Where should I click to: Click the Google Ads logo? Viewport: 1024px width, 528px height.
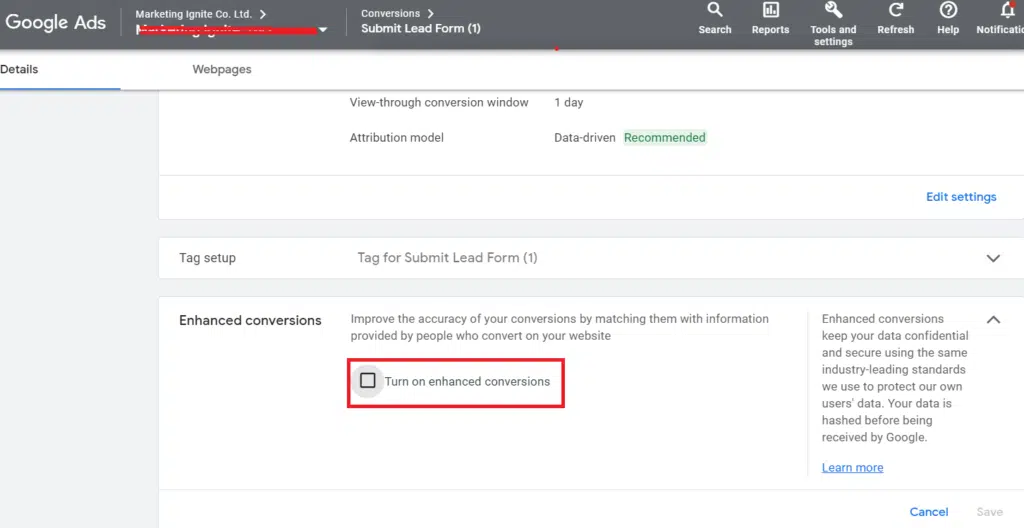point(56,23)
